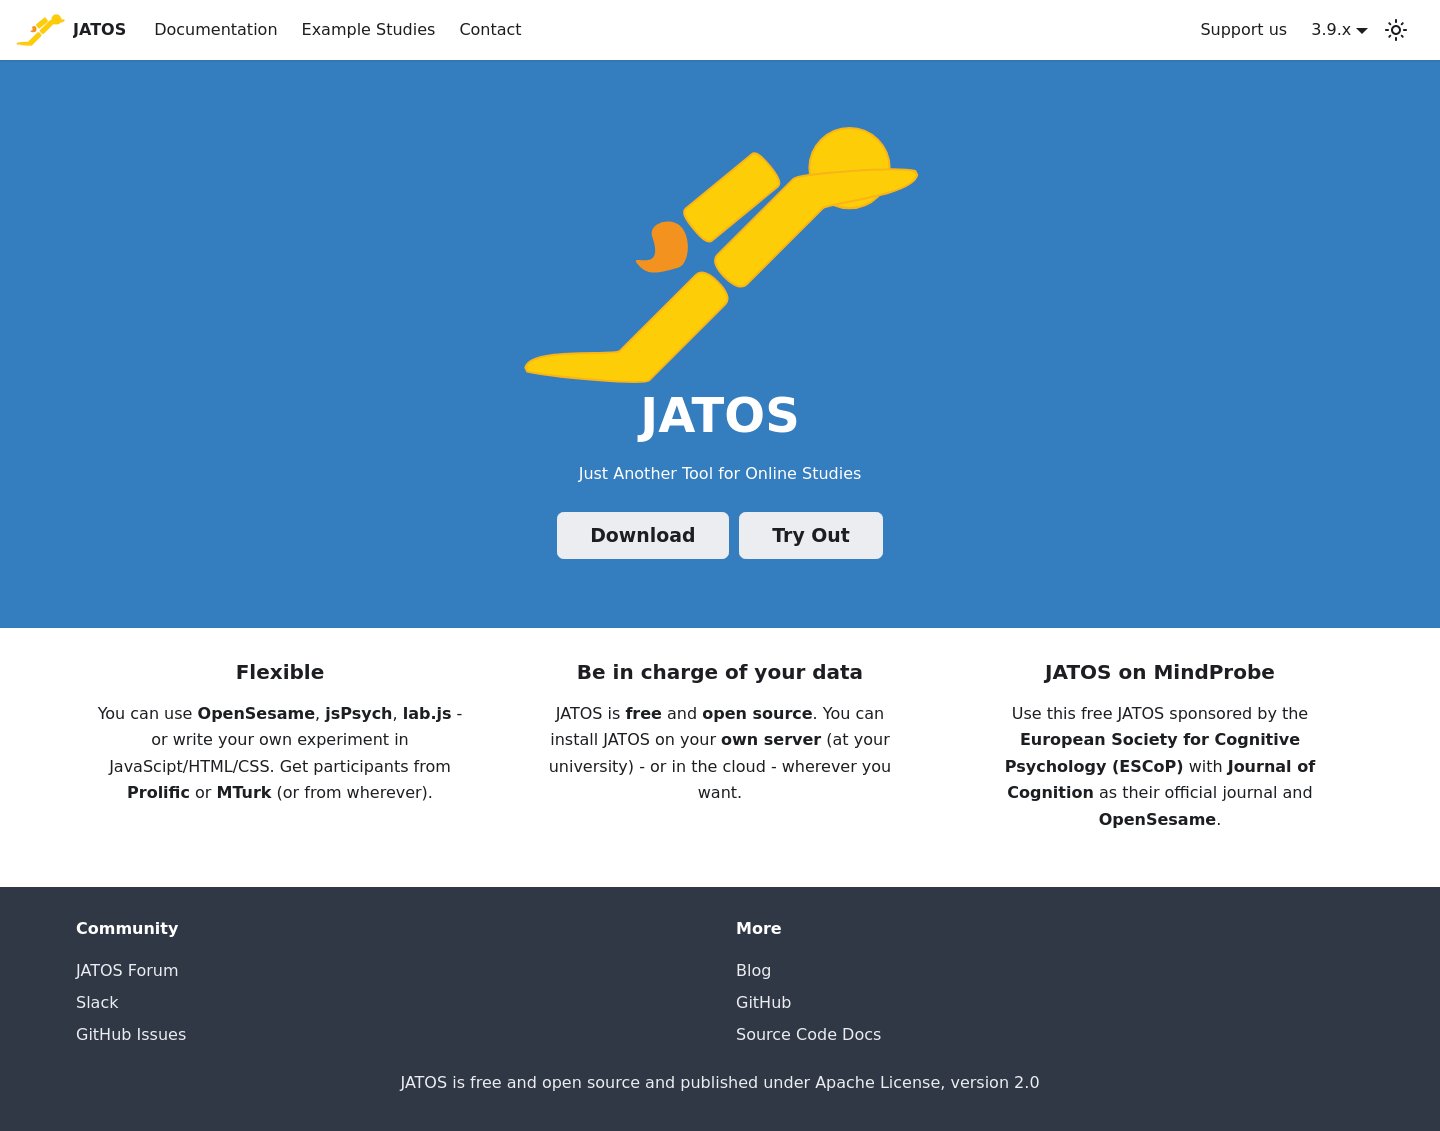Click the "Community" footer heading
Image resolution: width=1440 pixels, height=1131 pixels.
pyautogui.click(x=127, y=928)
